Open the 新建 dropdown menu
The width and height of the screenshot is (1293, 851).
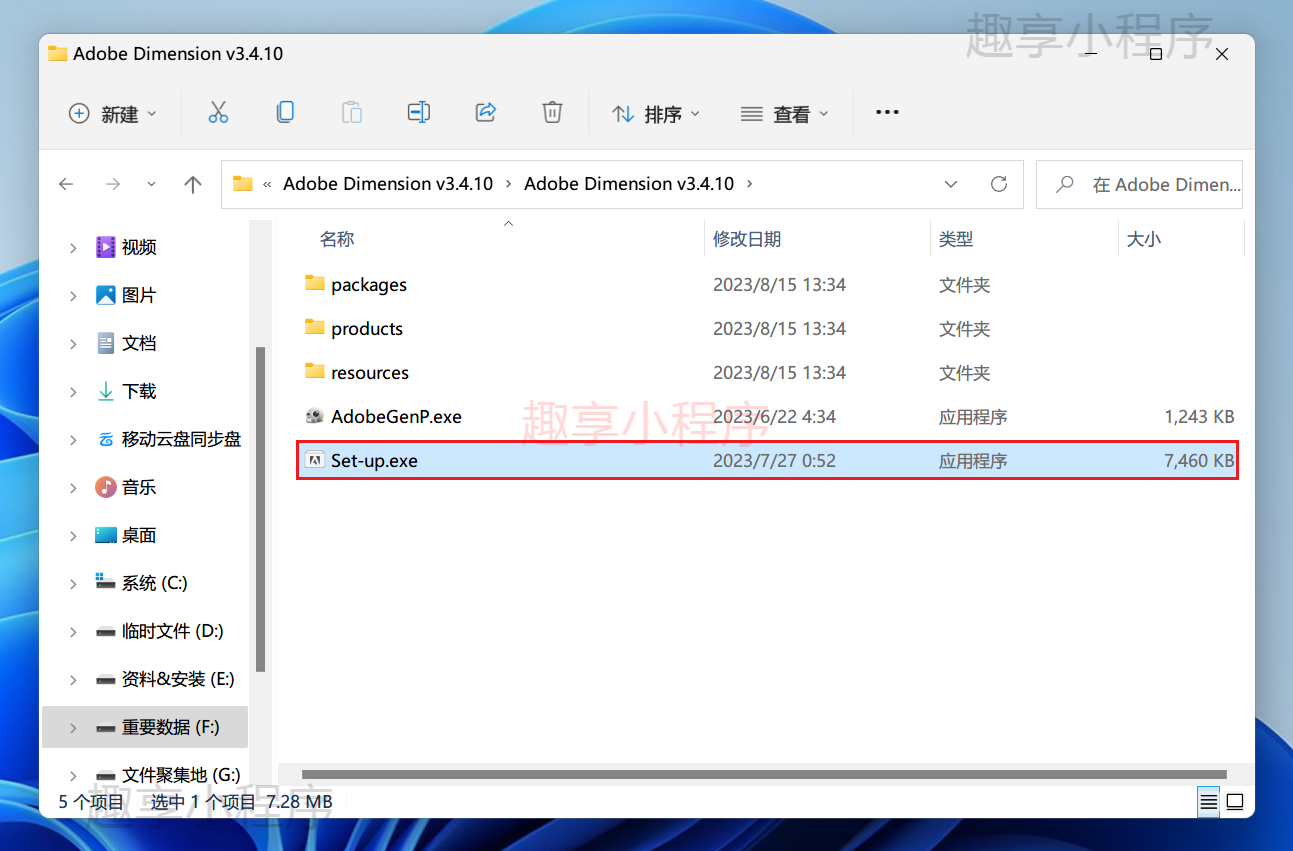tap(113, 114)
